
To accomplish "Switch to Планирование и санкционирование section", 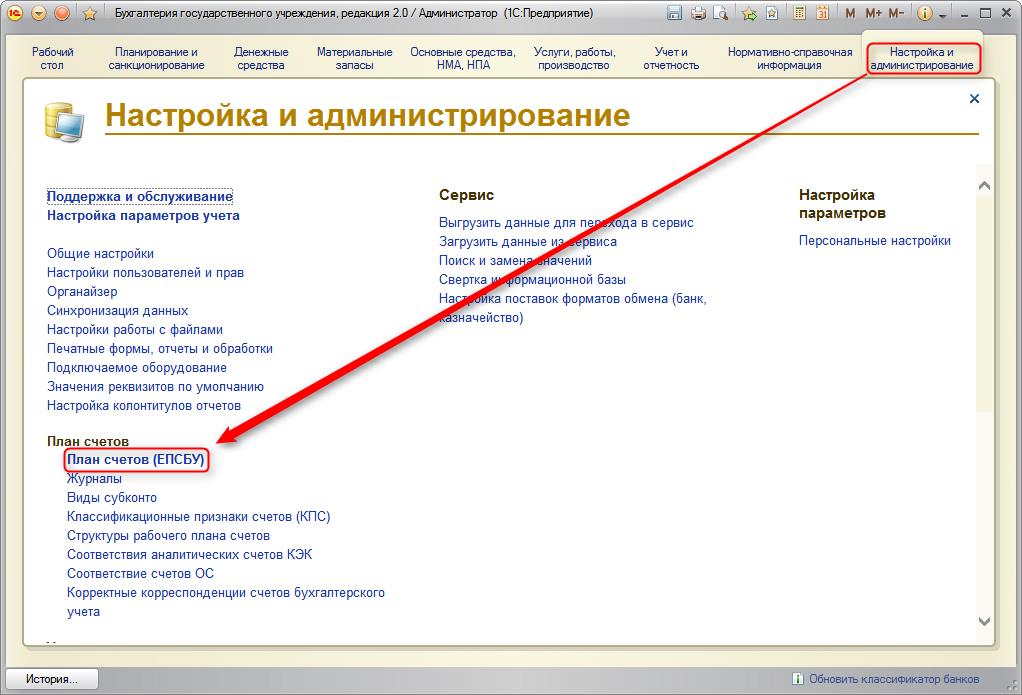I will point(156,59).
